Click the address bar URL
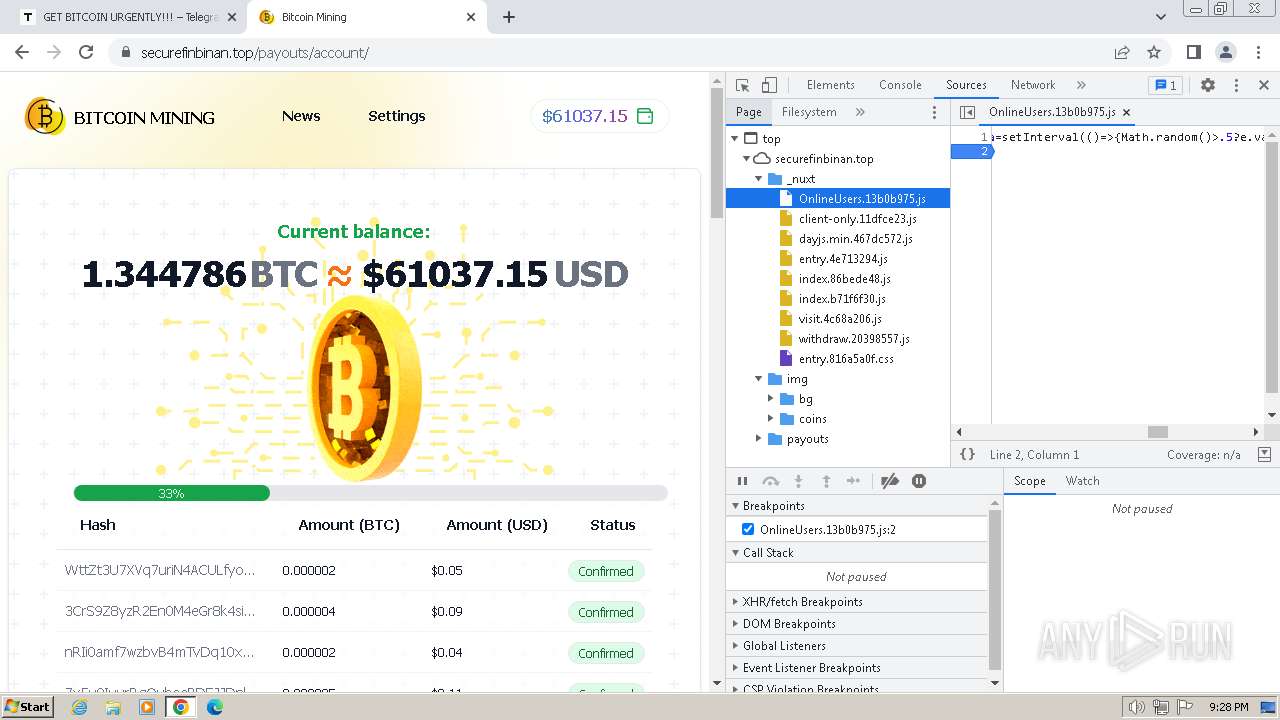 click(255, 53)
